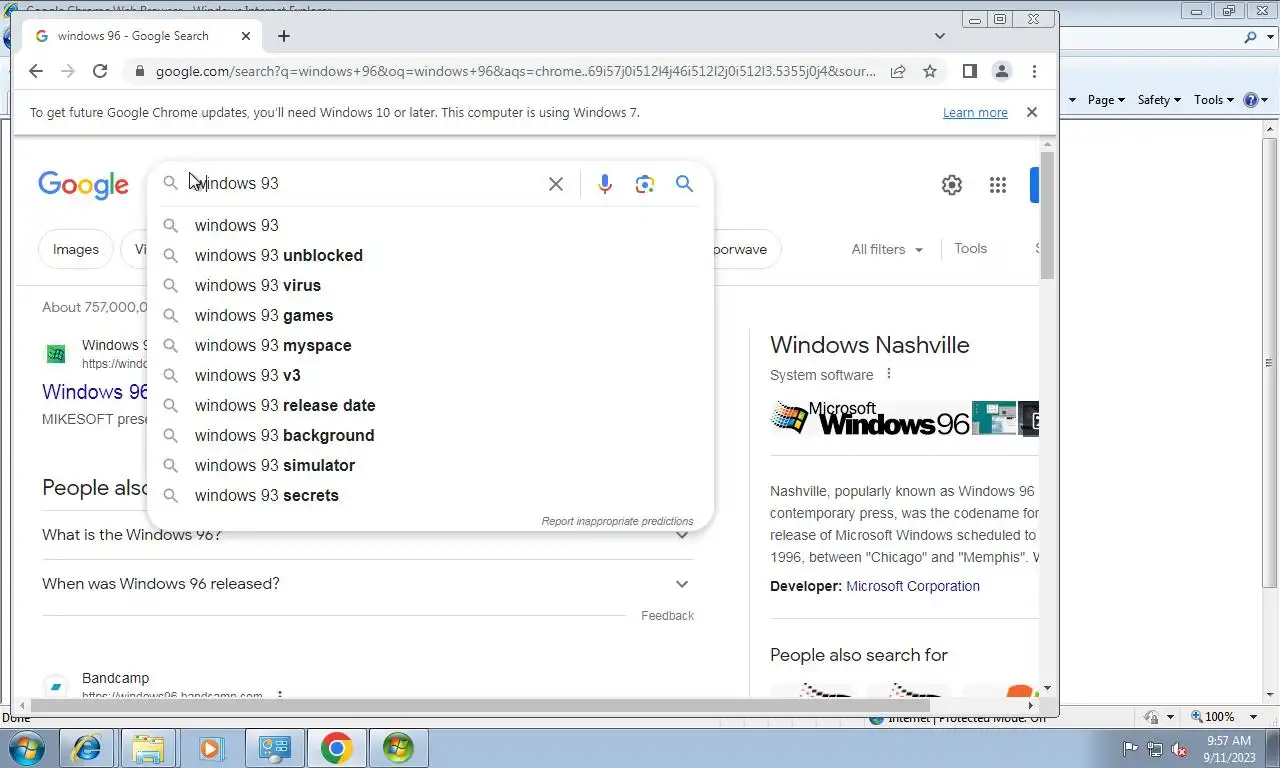Go back using Chrome's back arrow
1280x768 pixels.
point(36,71)
